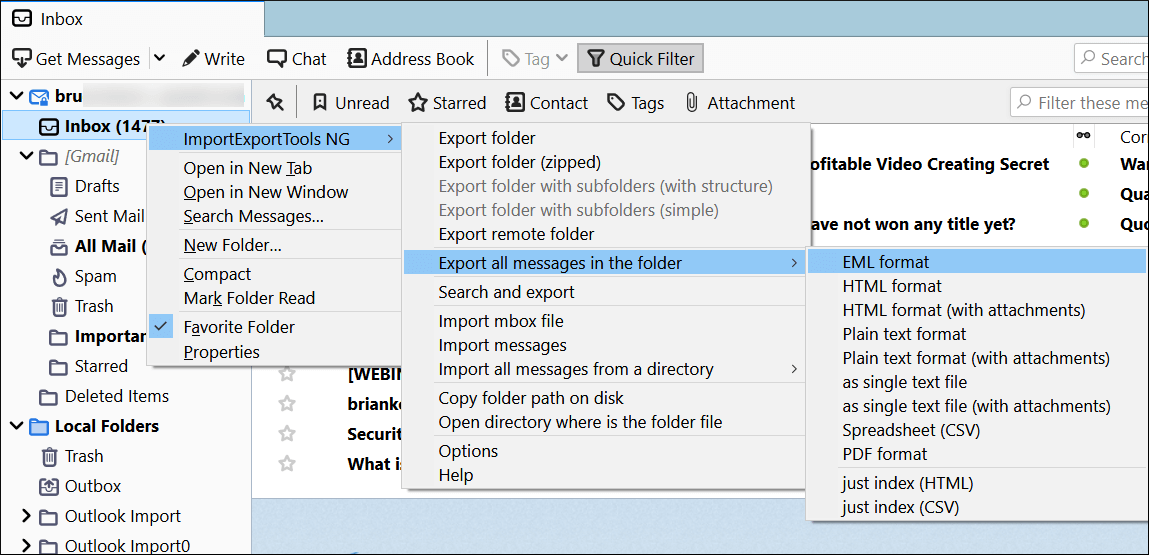Select Import mbox file

(x=500, y=321)
